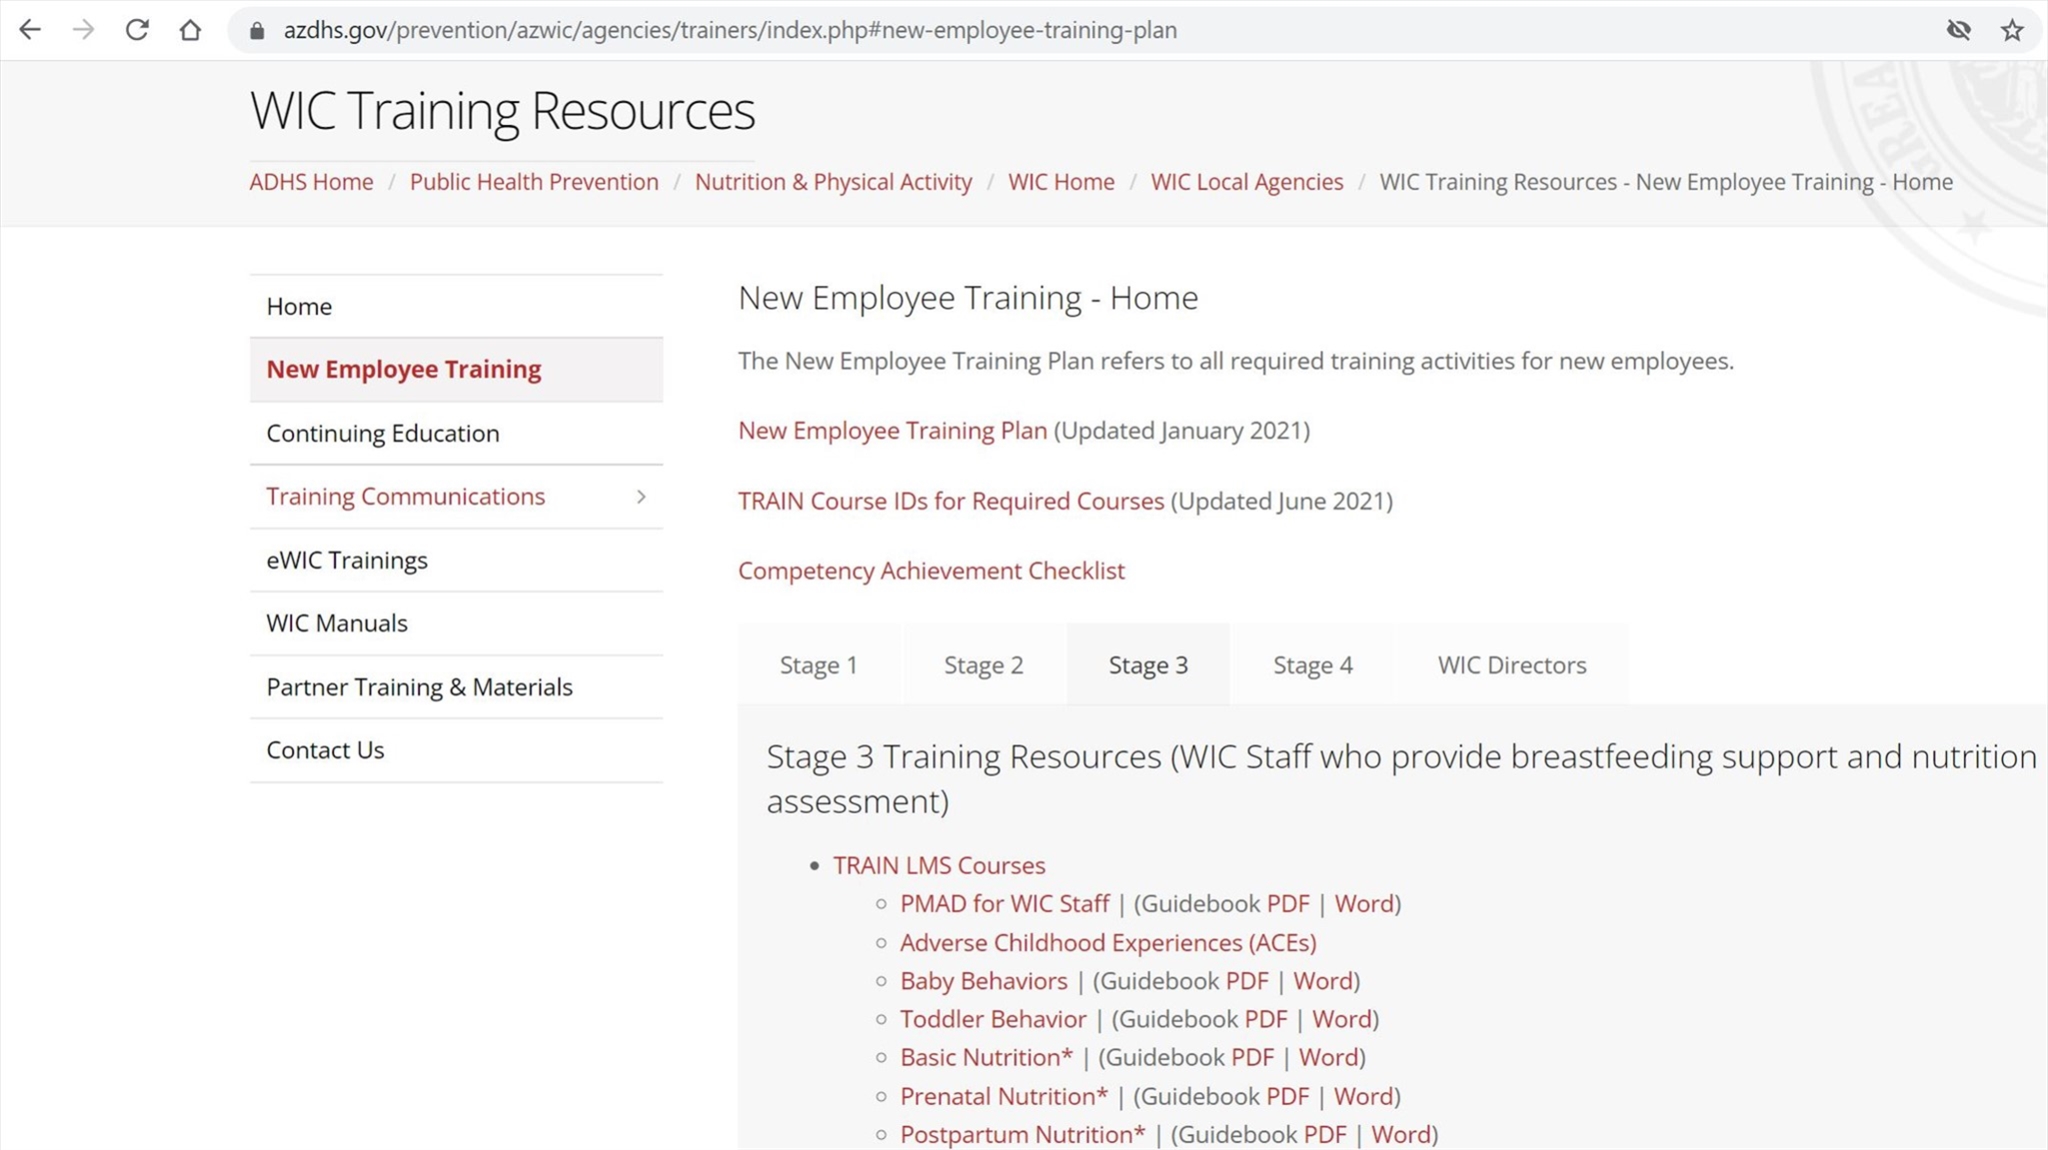Reload the page with refresh icon
Image resolution: width=2048 pixels, height=1150 pixels.
pos(137,30)
